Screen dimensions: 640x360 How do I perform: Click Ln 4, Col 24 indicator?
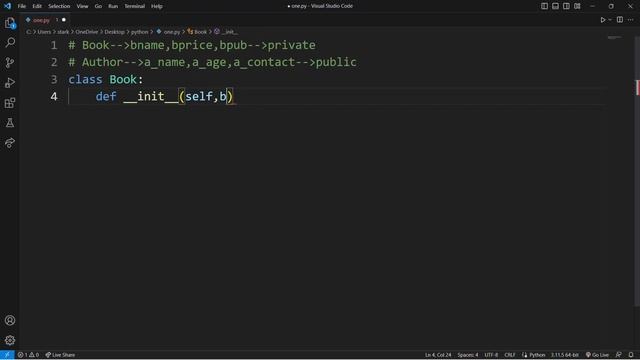[438, 355]
